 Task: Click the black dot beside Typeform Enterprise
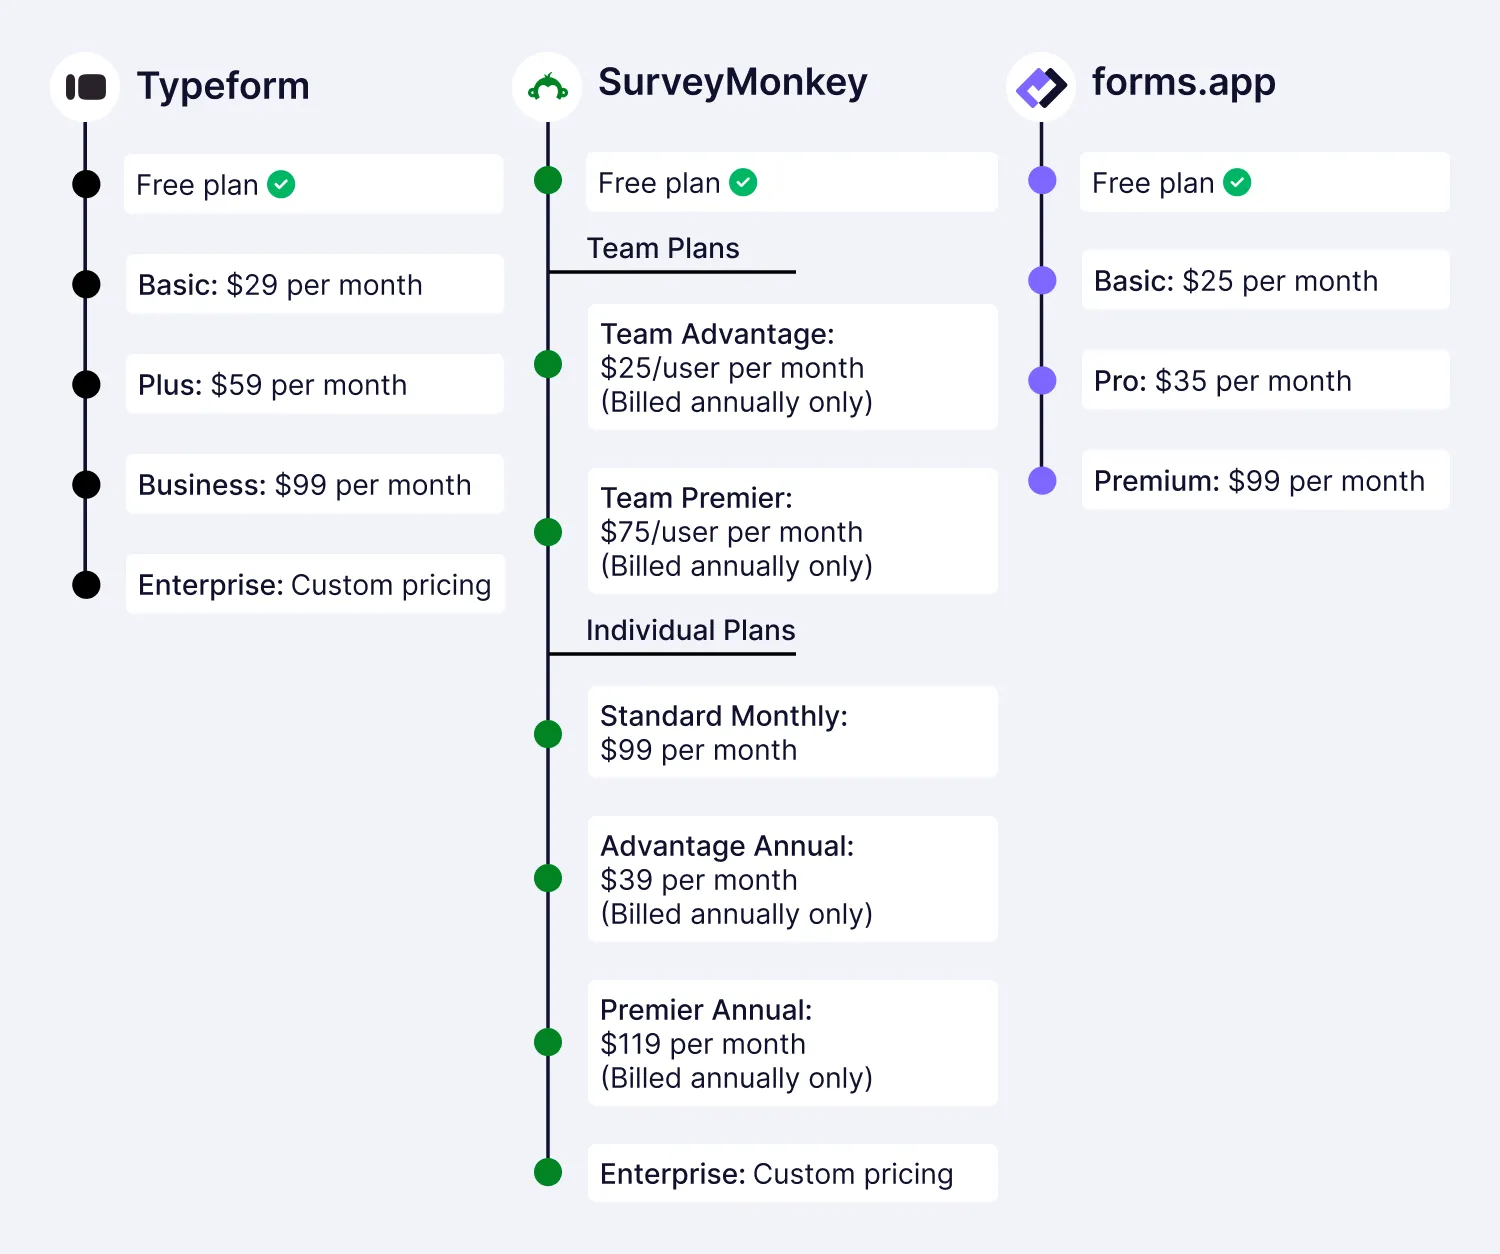tap(87, 584)
